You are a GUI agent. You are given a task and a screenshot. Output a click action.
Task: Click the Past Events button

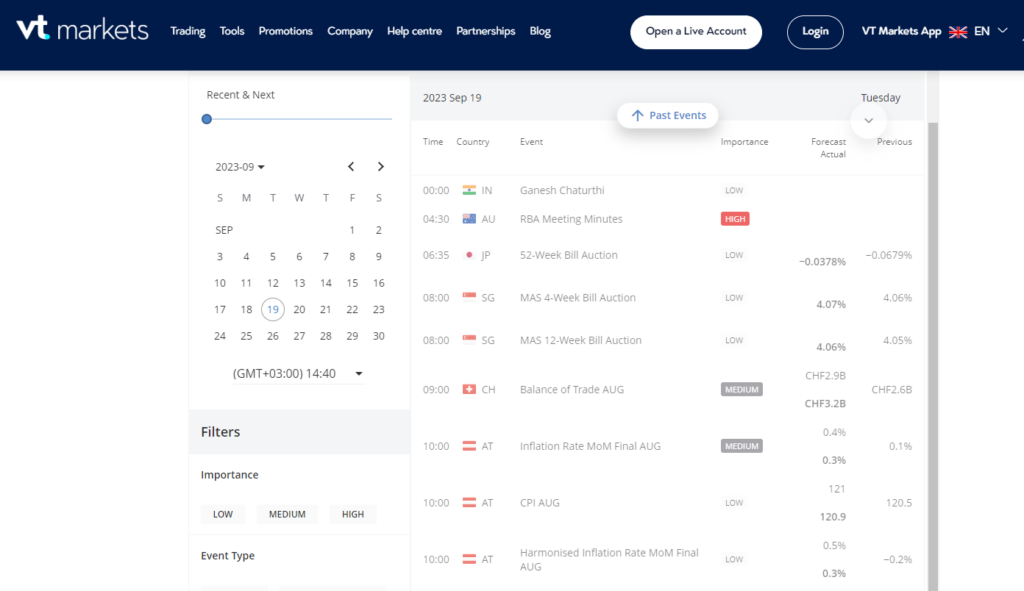[x=667, y=116]
